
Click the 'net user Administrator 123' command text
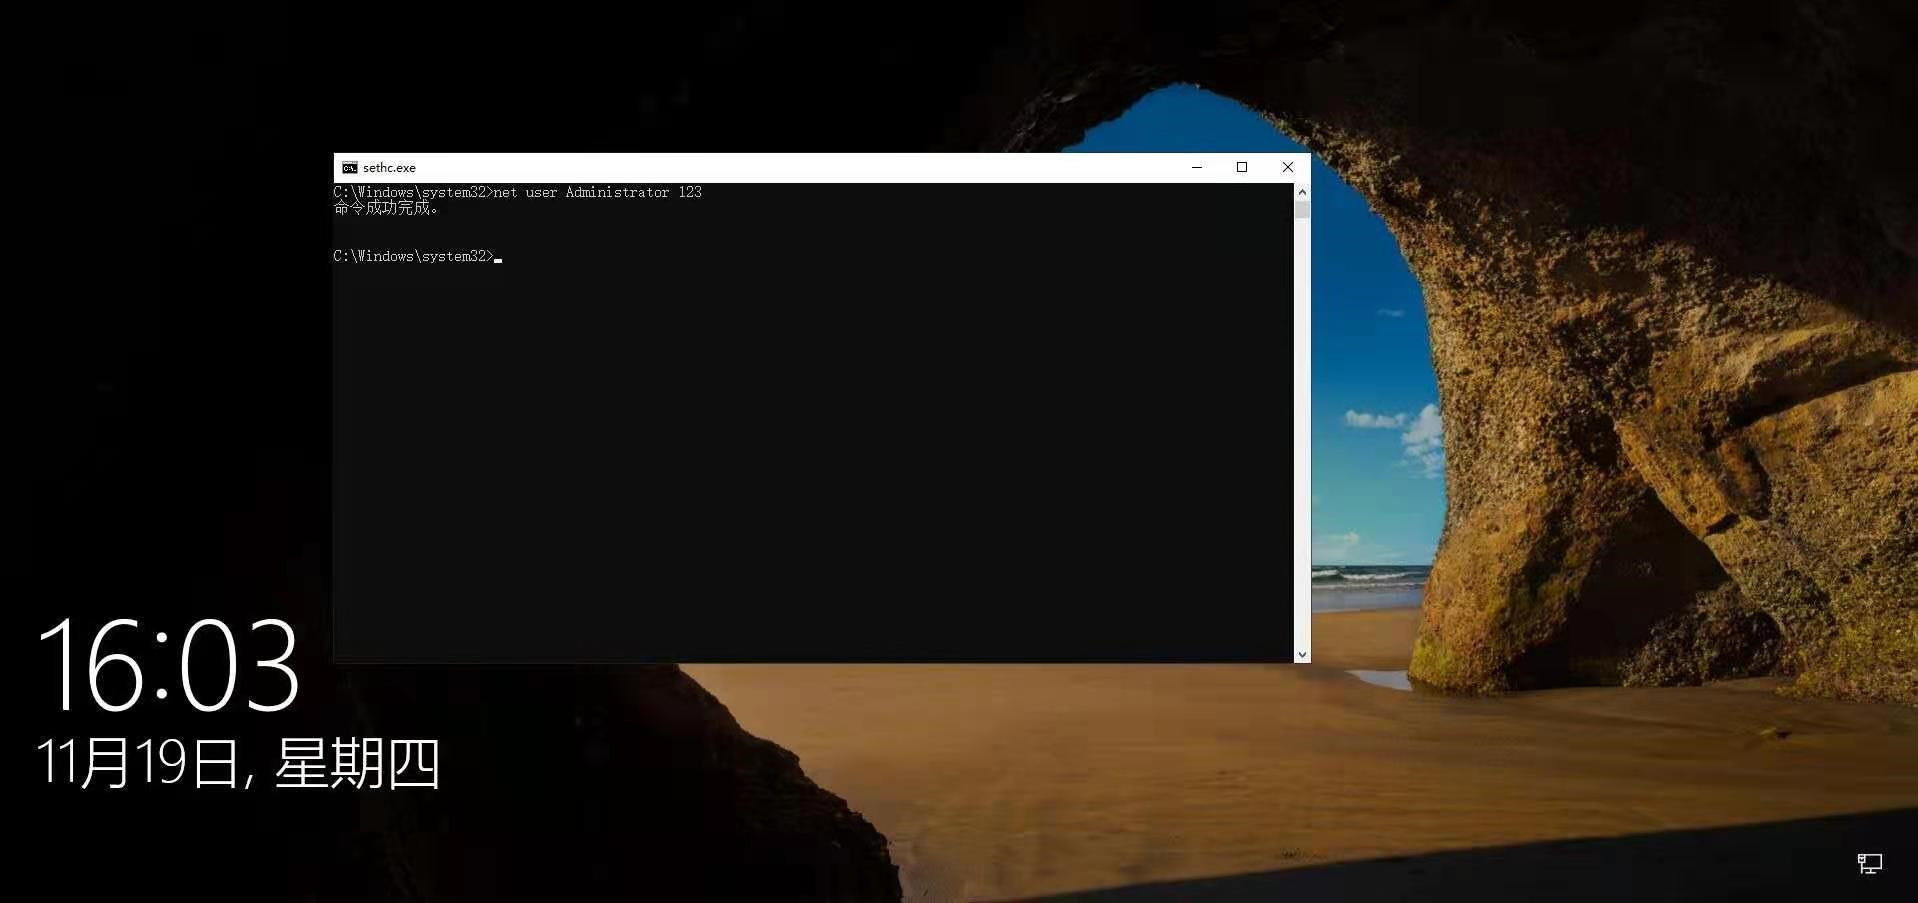click(x=598, y=192)
